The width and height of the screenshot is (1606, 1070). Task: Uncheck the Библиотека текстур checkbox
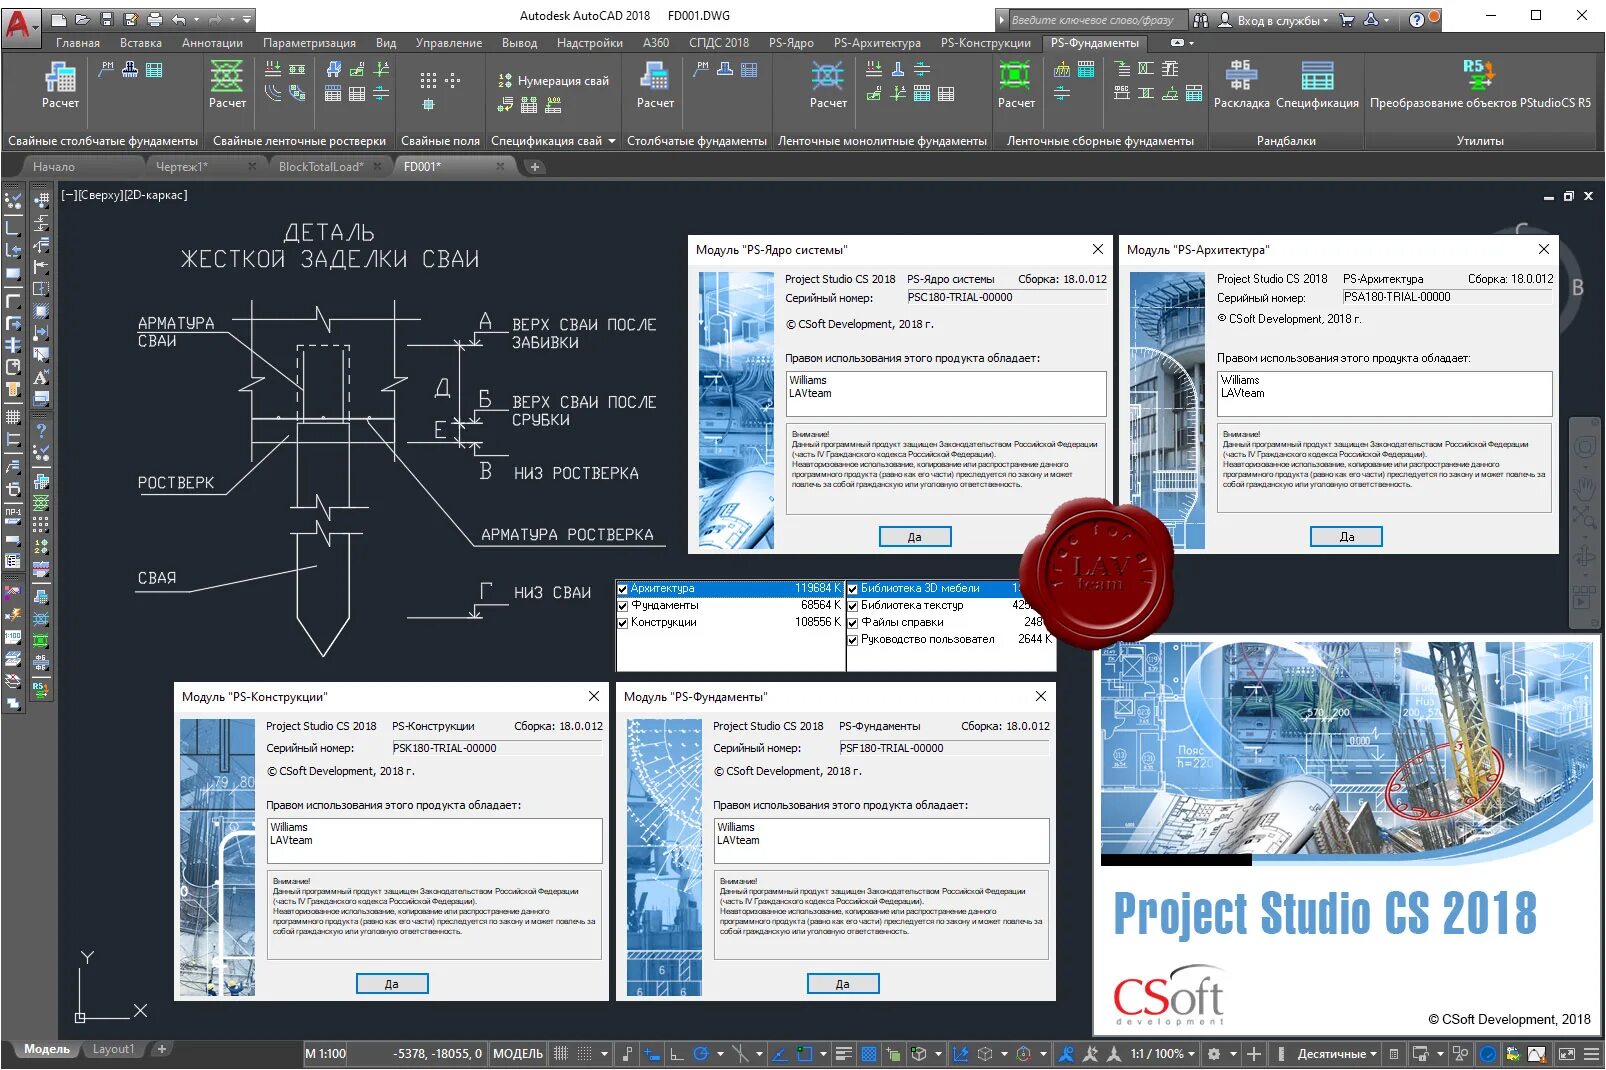click(853, 606)
